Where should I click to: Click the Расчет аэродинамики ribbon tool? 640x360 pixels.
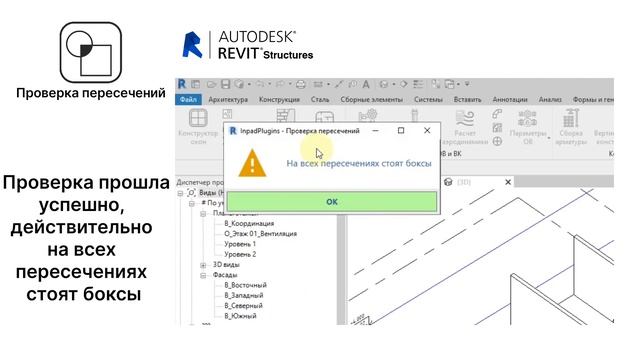point(464,127)
